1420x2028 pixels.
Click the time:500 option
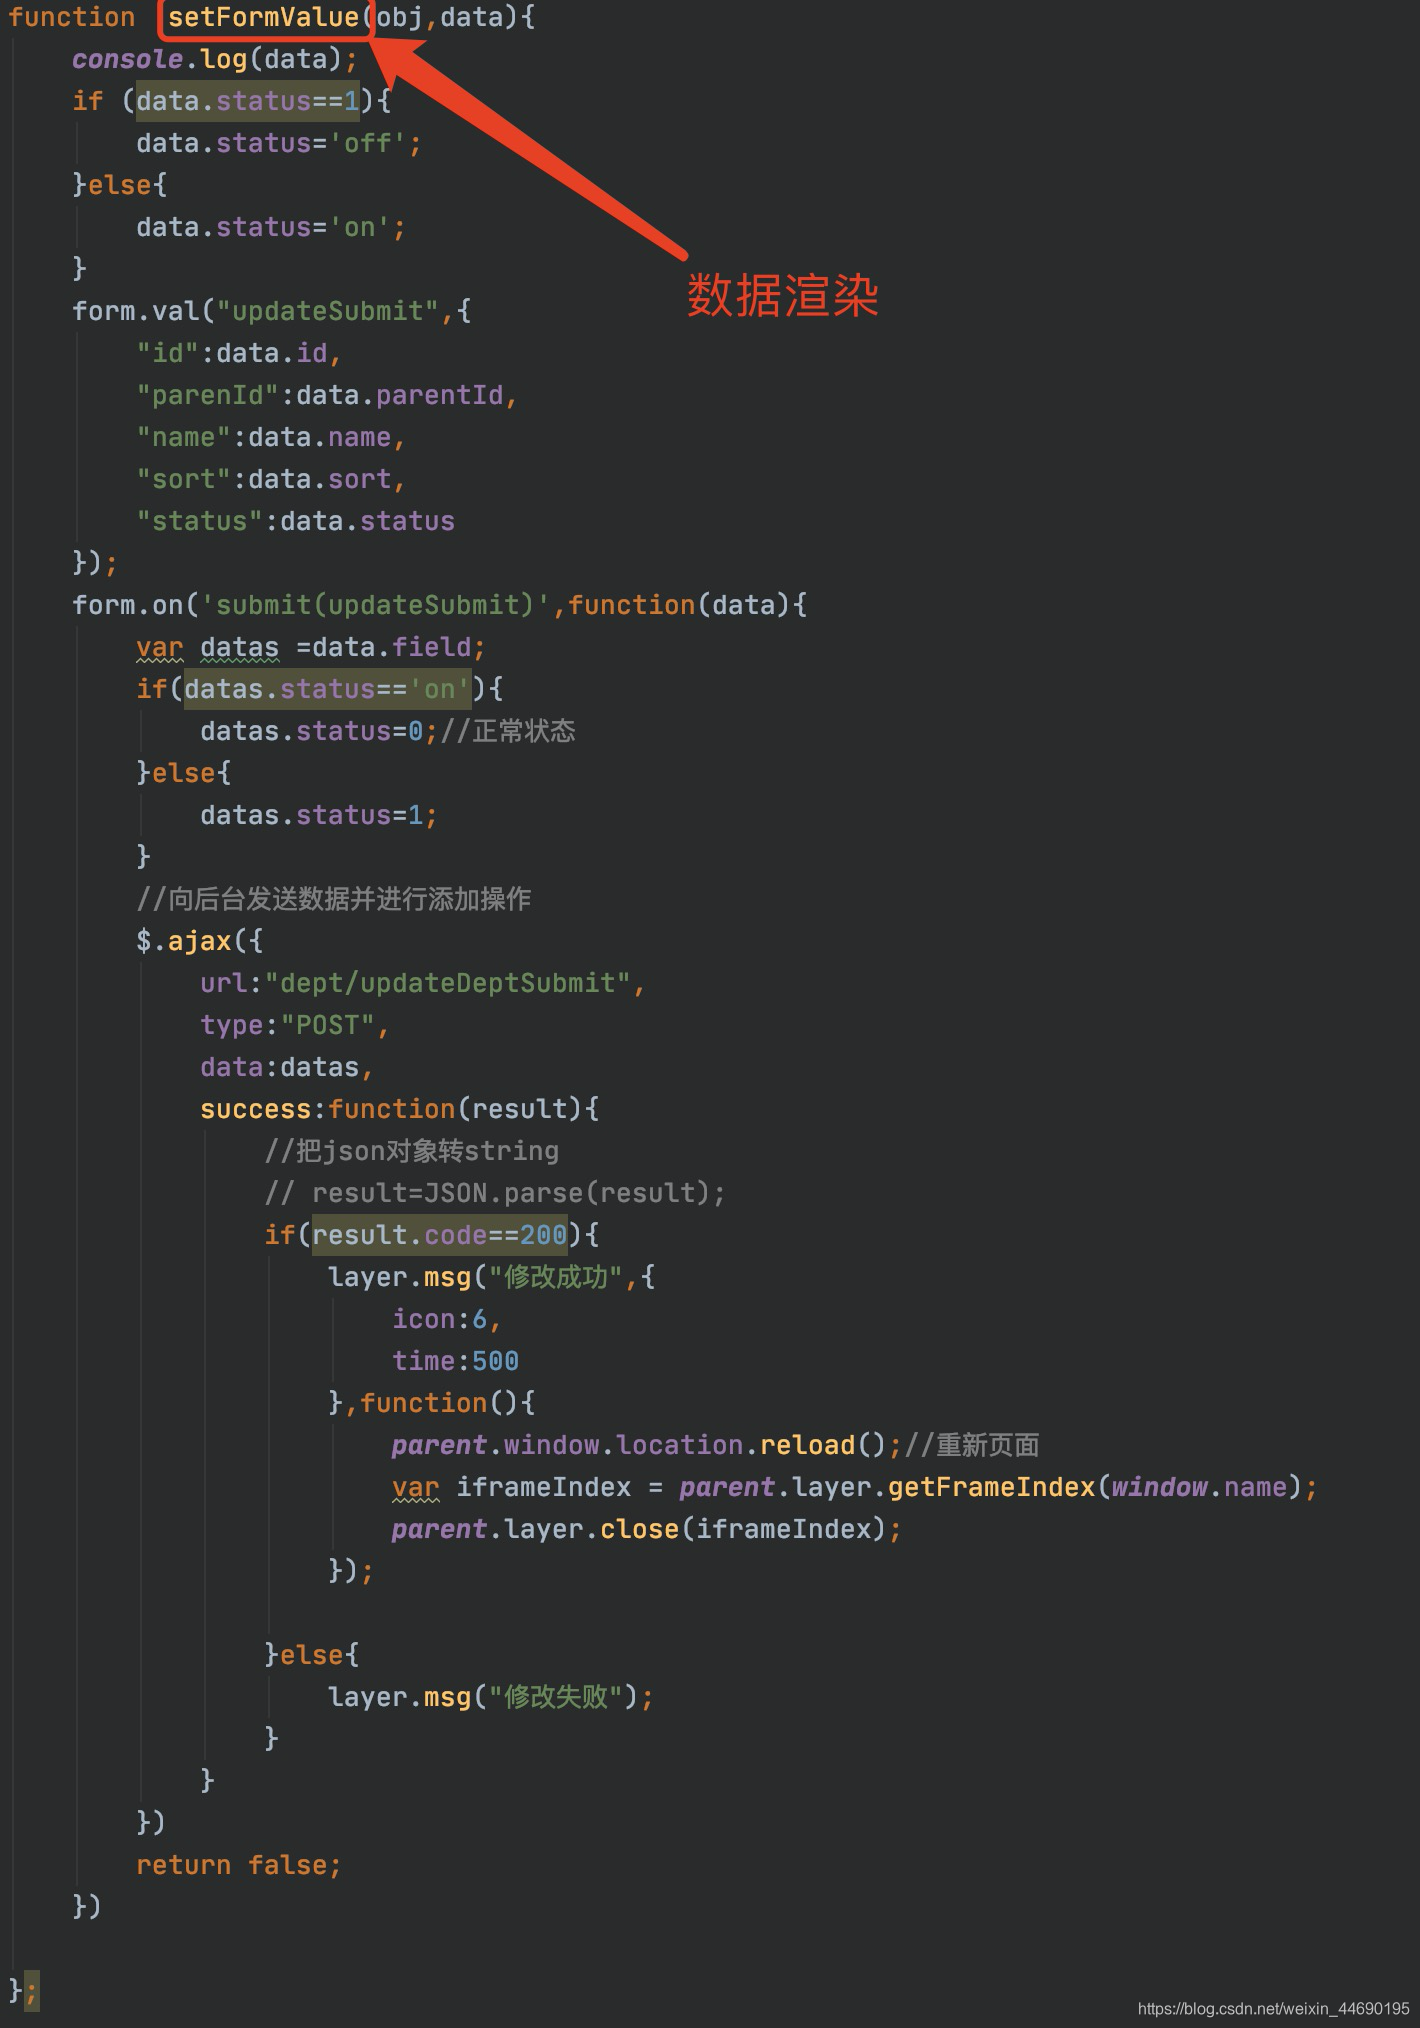pyautogui.click(x=455, y=1361)
